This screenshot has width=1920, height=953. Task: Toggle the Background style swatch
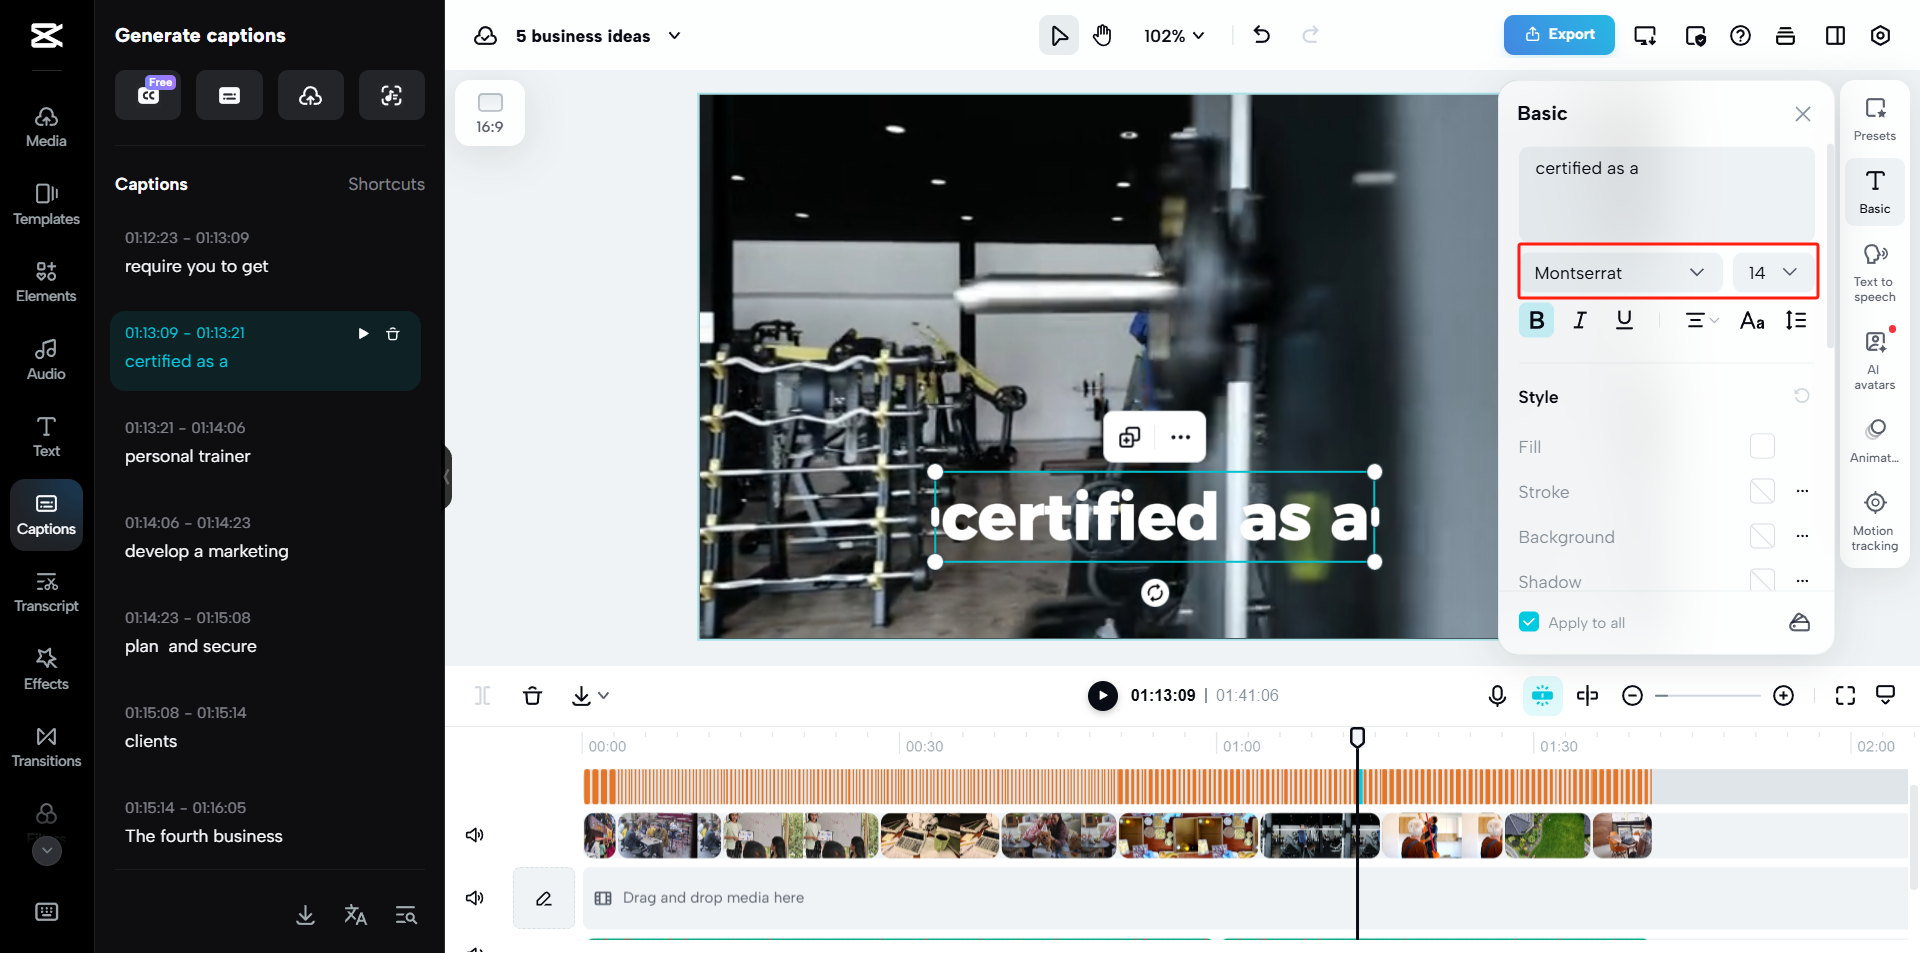[1762, 536]
